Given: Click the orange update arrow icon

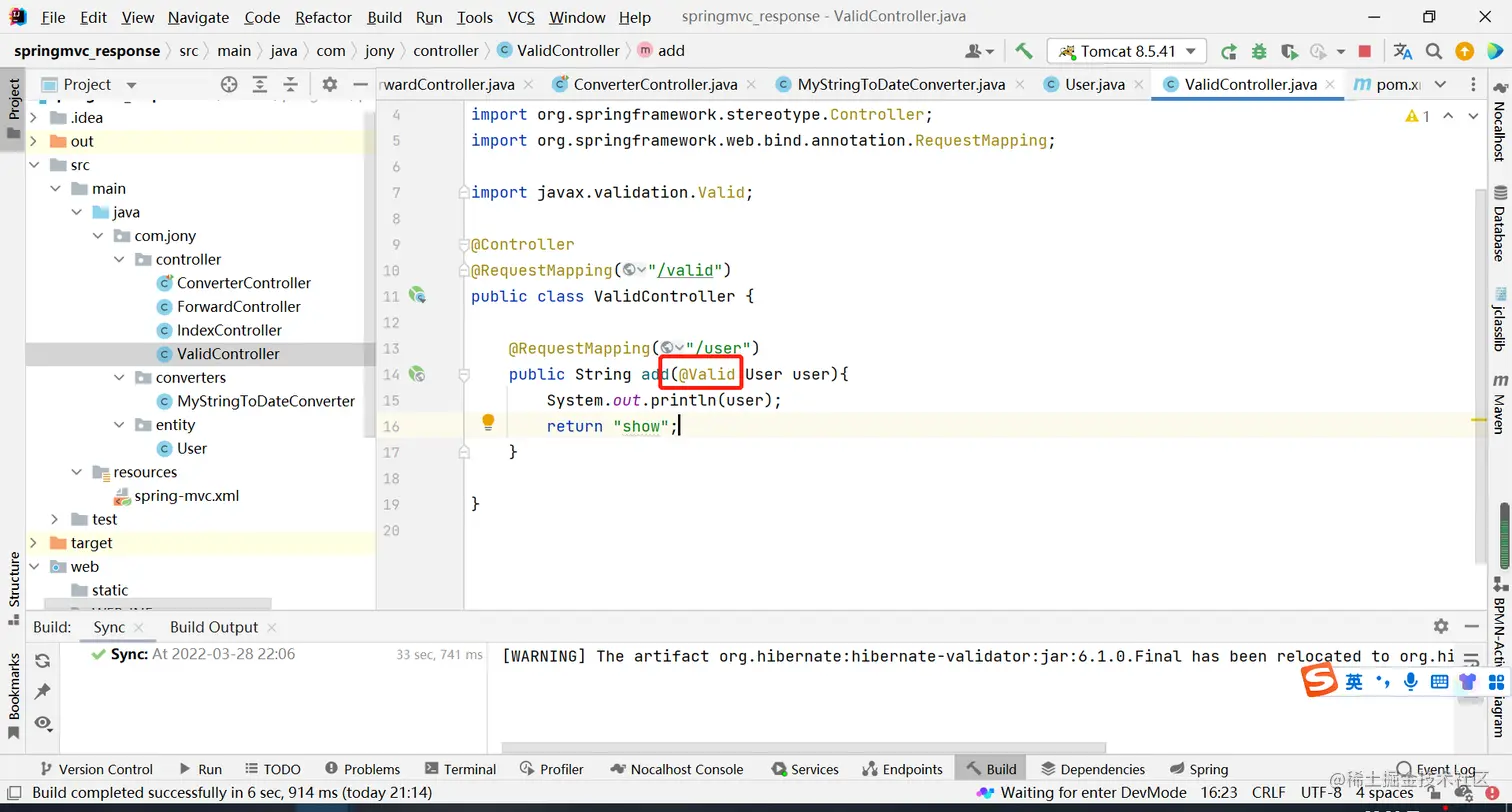Looking at the screenshot, I should click(x=1464, y=51).
